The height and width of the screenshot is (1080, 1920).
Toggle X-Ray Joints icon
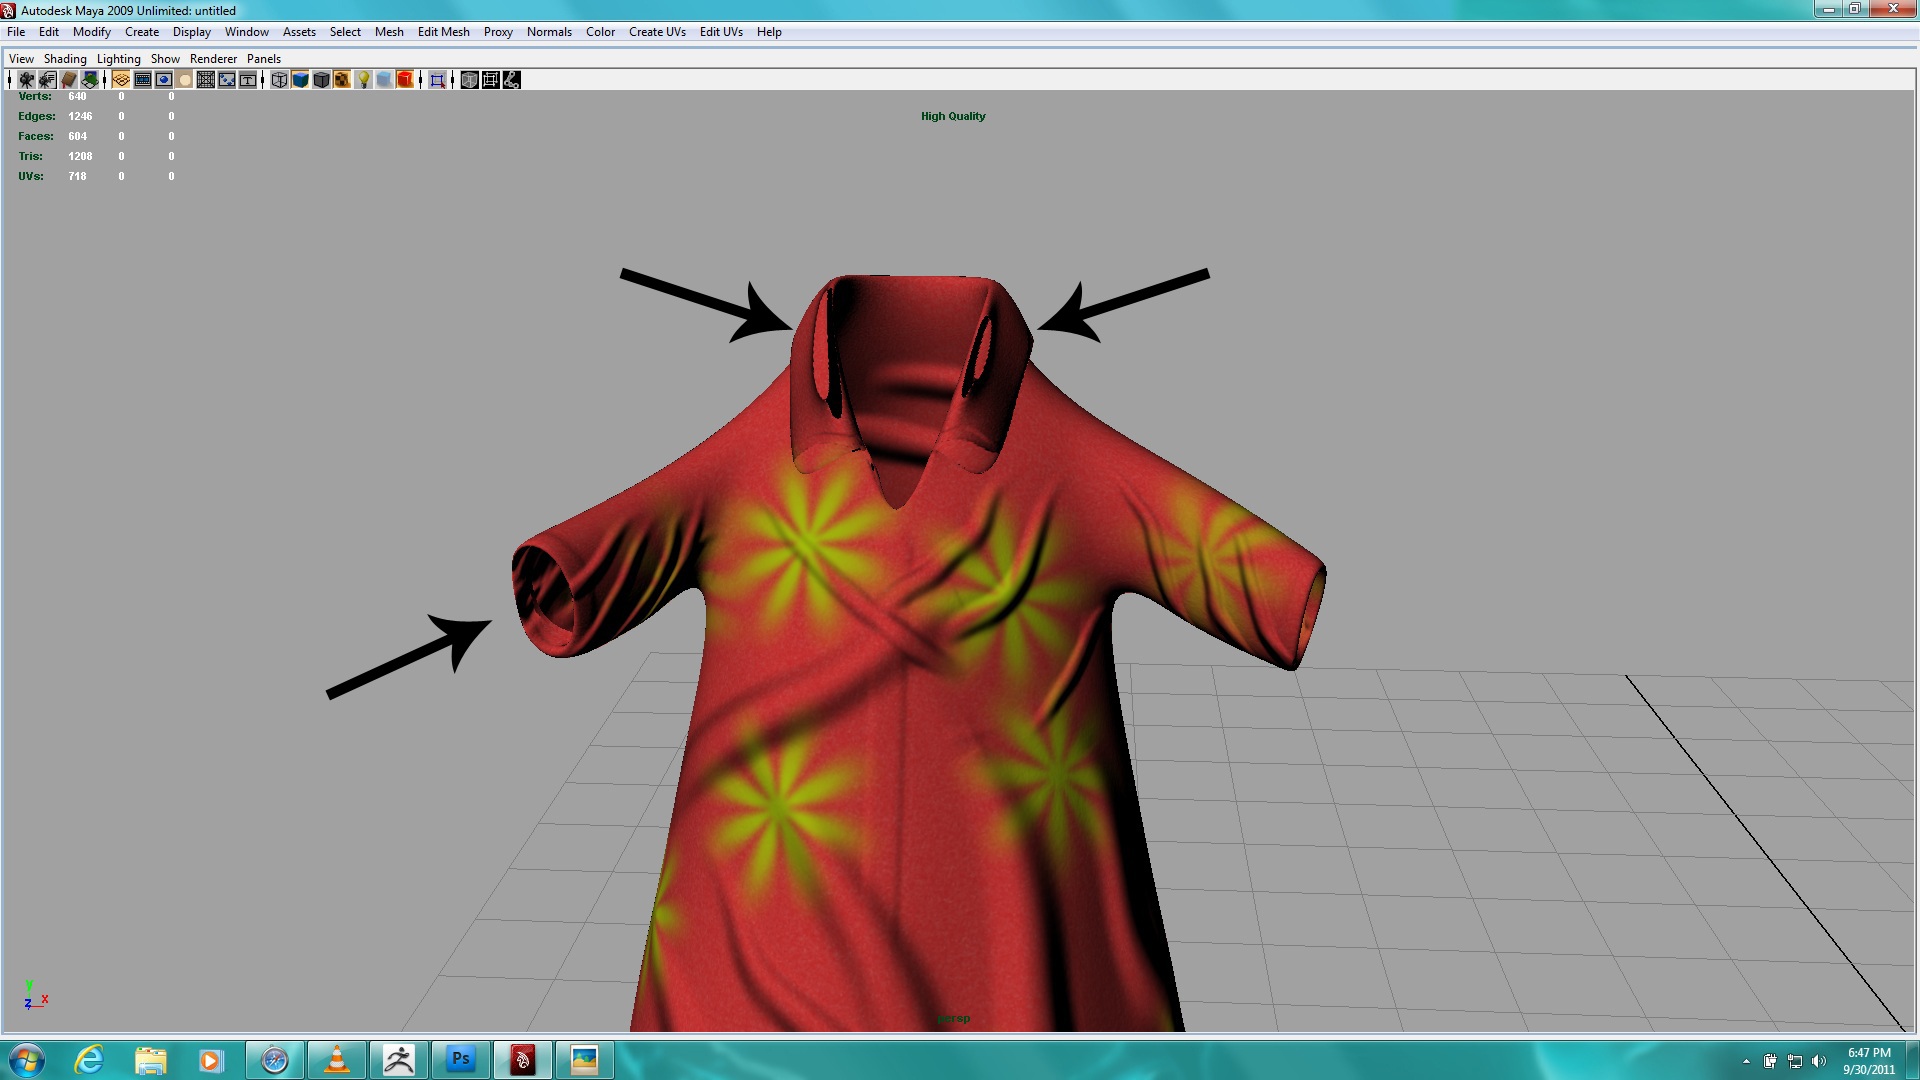511,80
